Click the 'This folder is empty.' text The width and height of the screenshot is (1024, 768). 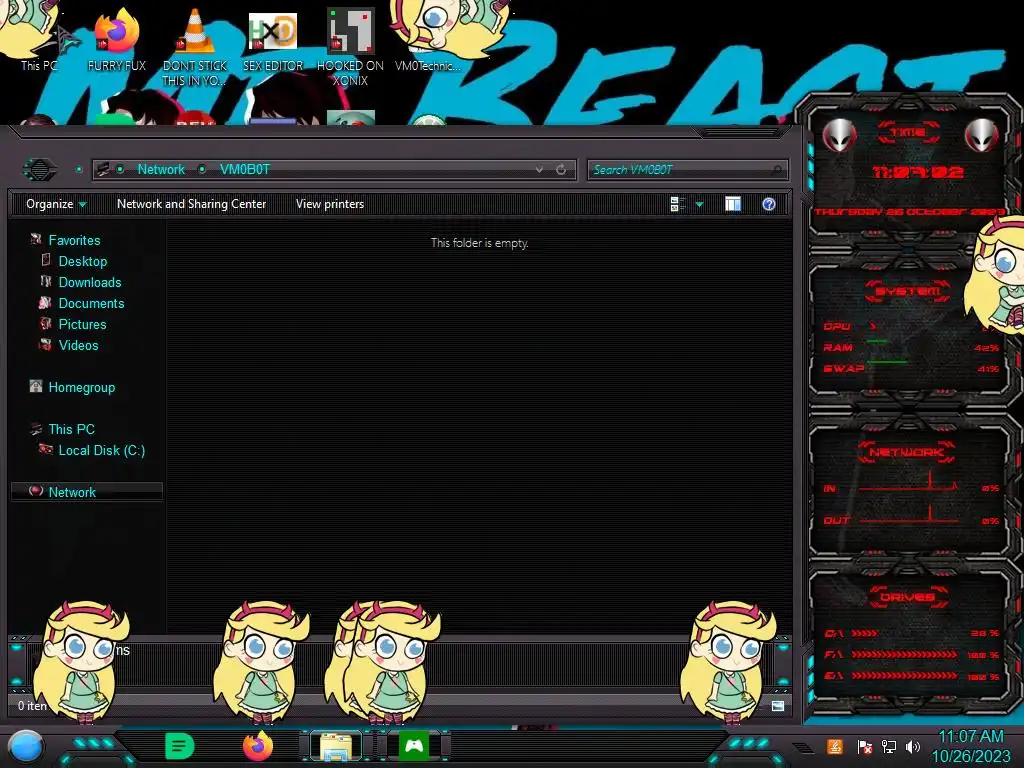point(479,243)
